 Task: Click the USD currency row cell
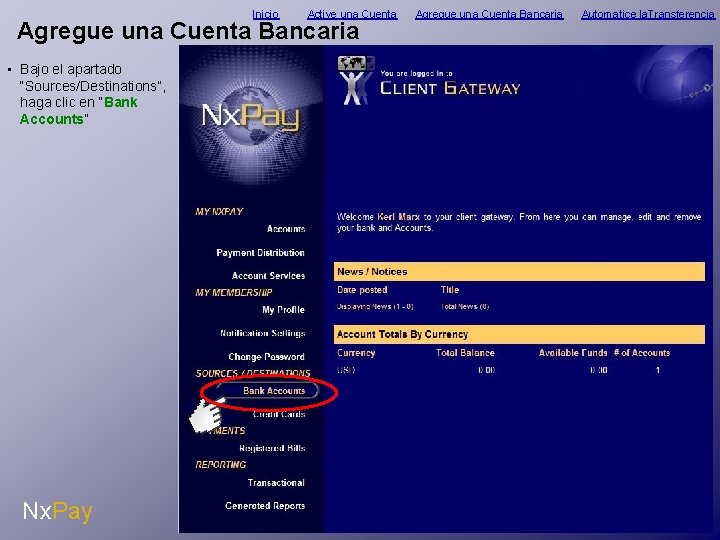[346, 370]
